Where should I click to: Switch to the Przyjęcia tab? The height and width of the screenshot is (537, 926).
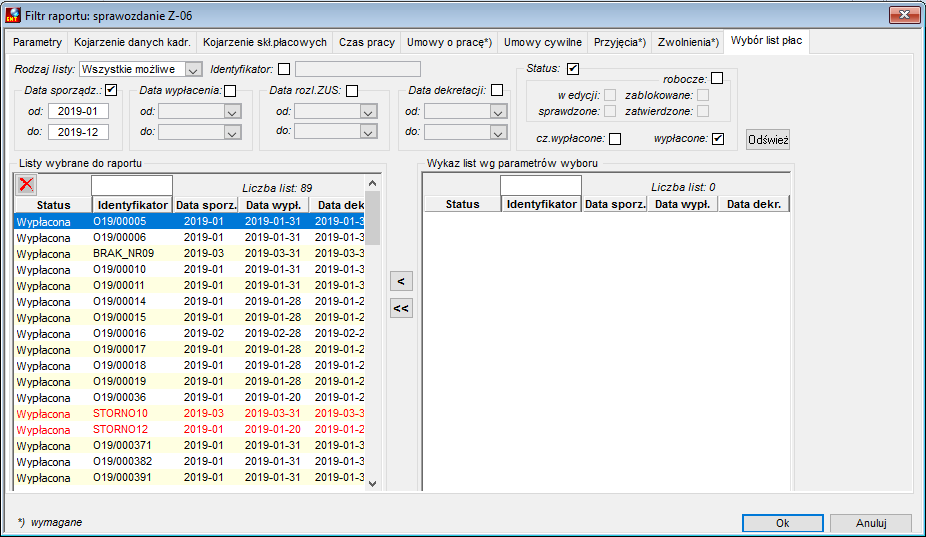click(x=619, y=43)
